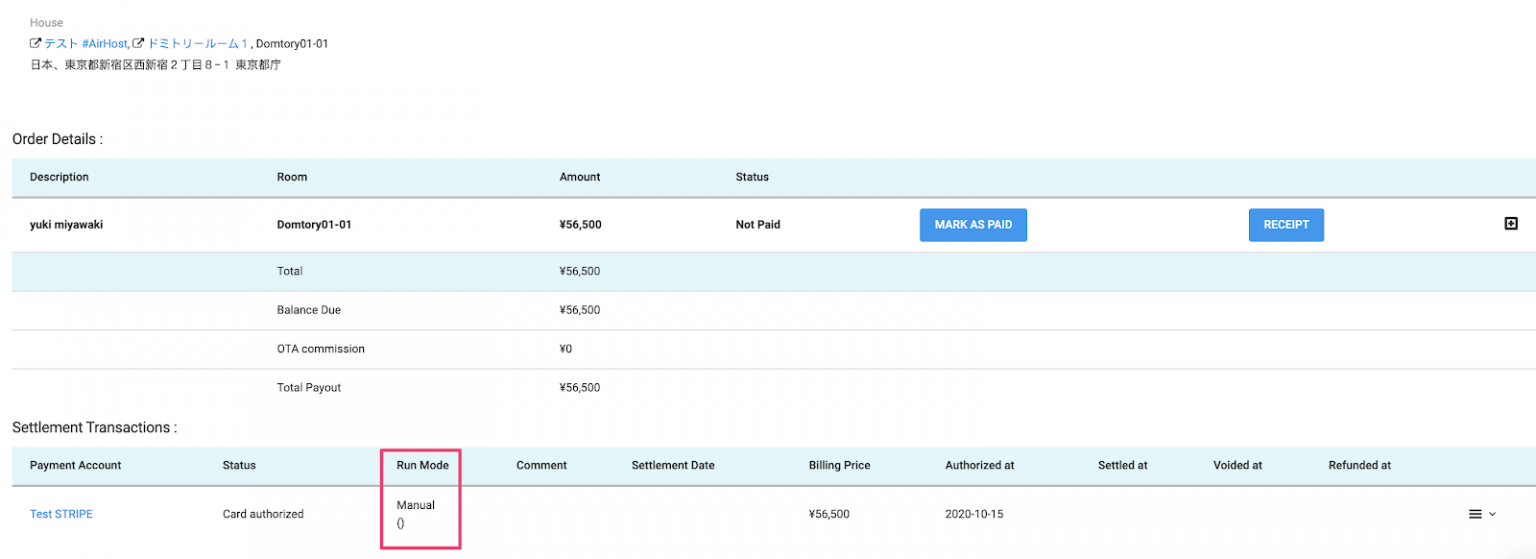
Task: Click the Card authorized status text
Action: [x=263, y=514]
